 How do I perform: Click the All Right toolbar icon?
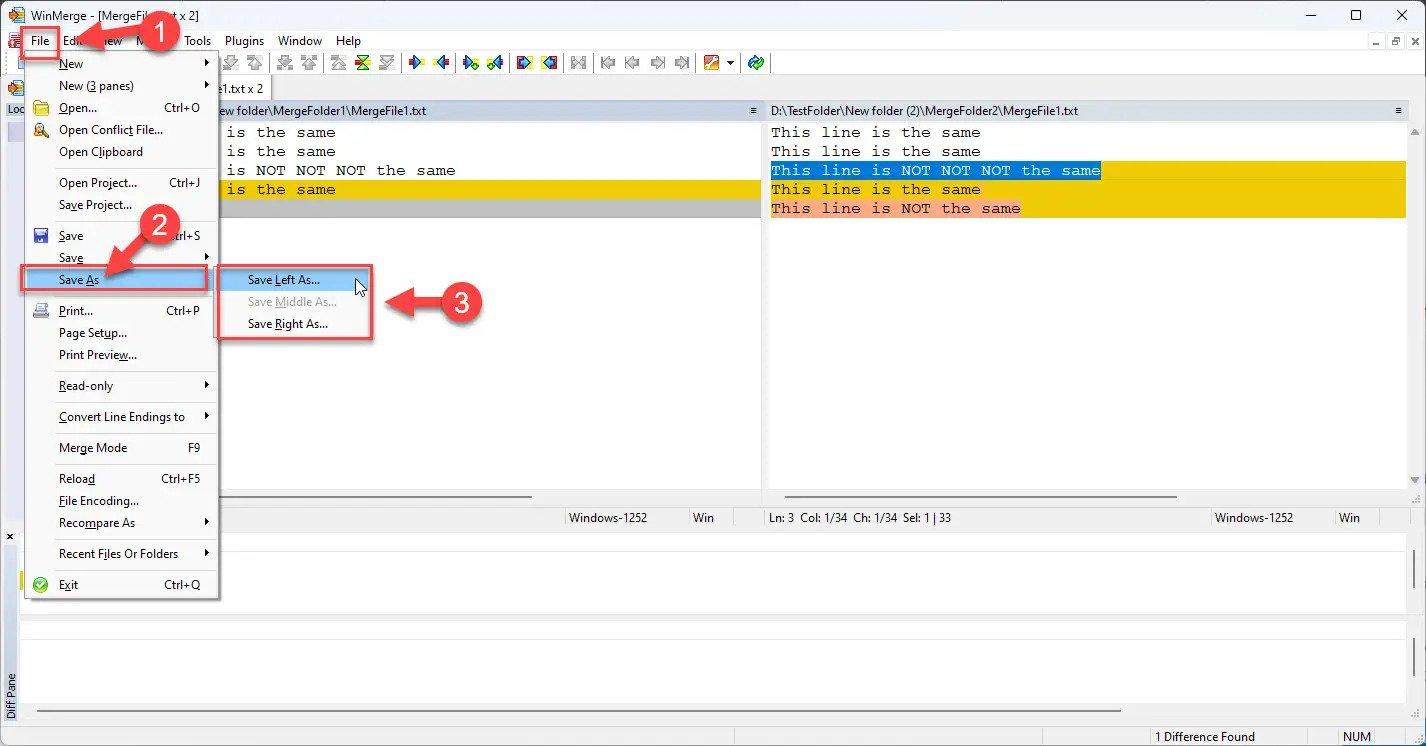(525, 63)
